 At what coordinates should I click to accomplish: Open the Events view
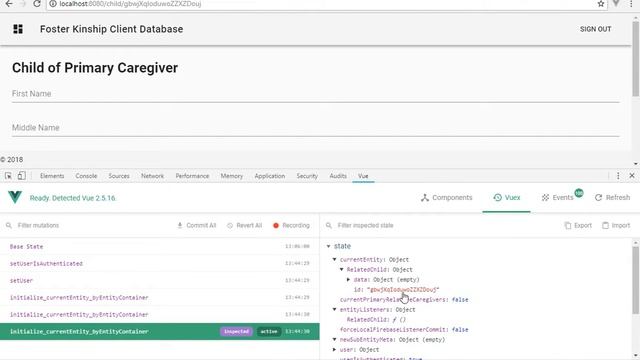[558, 198]
